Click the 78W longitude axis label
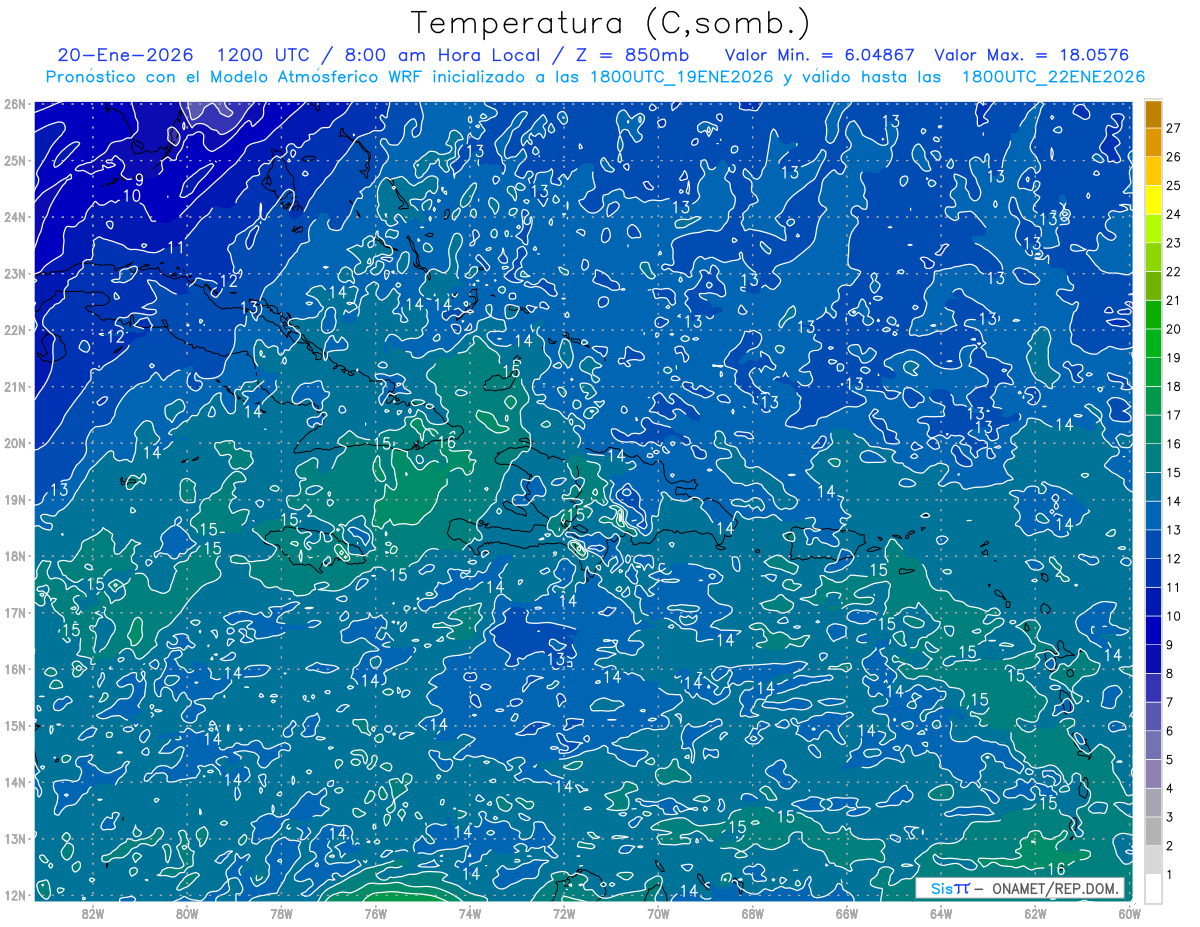The width and height of the screenshot is (1200, 927). [x=281, y=913]
